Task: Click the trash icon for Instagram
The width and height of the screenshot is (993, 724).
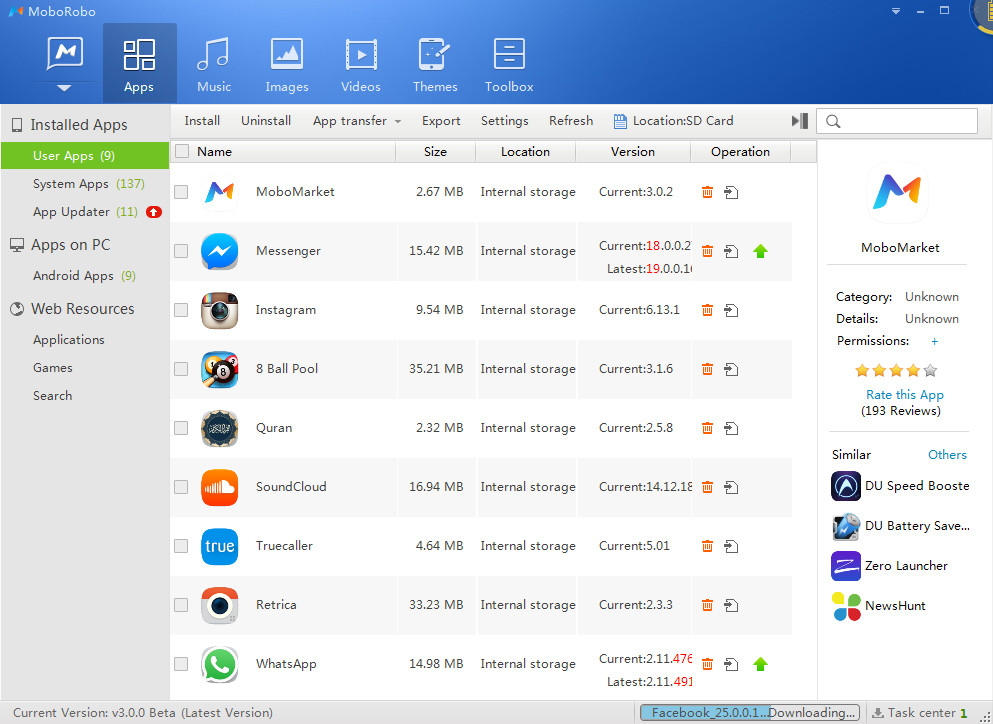Action: coord(707,310)
